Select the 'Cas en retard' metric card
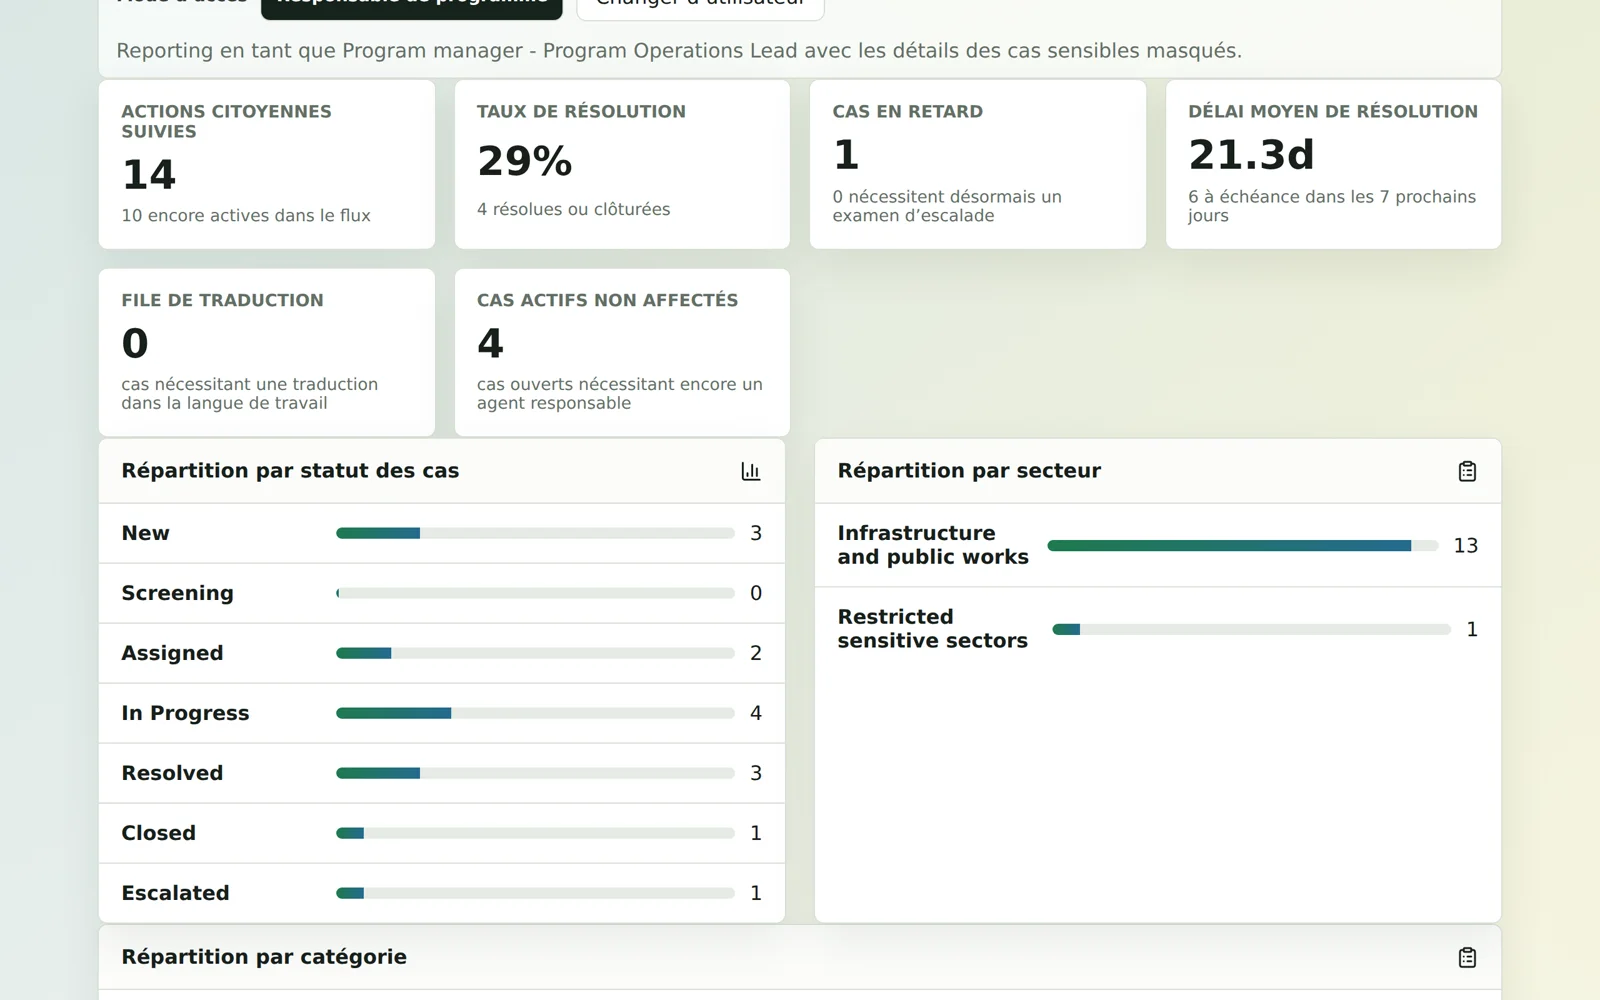Viewport: 1600px width, 1000px height. [x=978, y=164]
